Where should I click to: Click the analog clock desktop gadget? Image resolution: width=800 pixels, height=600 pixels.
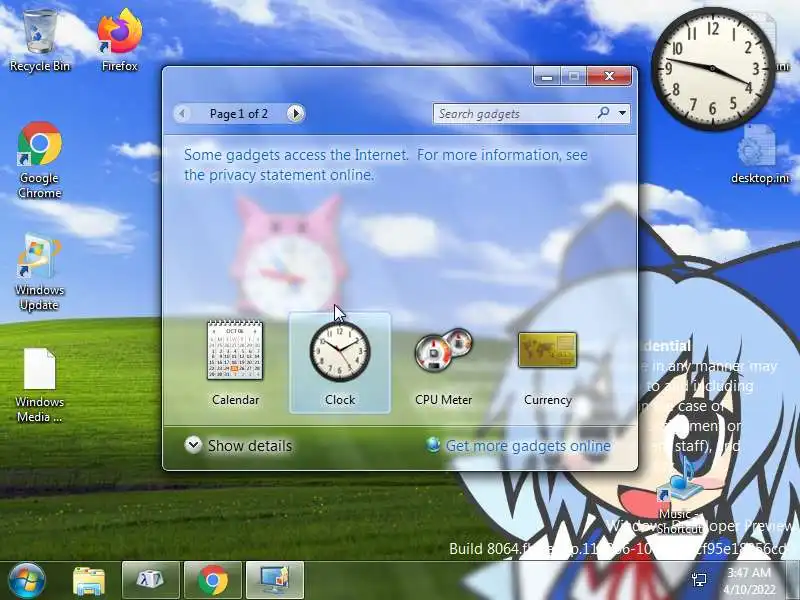(x=712, y=68)
